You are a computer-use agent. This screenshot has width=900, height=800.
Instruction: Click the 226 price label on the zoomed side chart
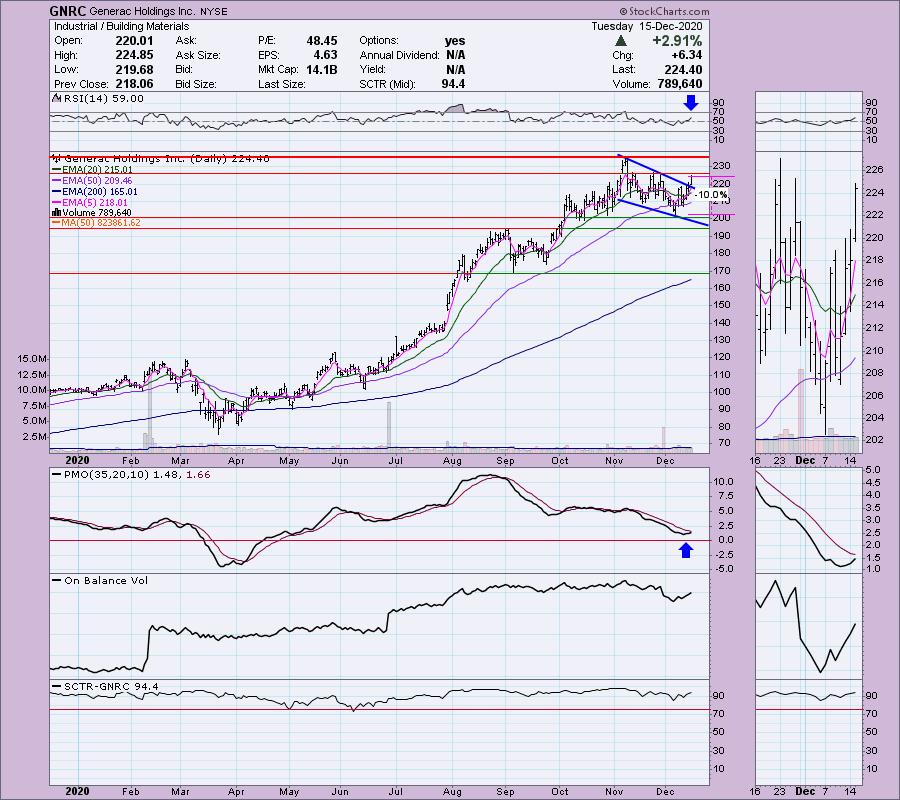point(875,170)
